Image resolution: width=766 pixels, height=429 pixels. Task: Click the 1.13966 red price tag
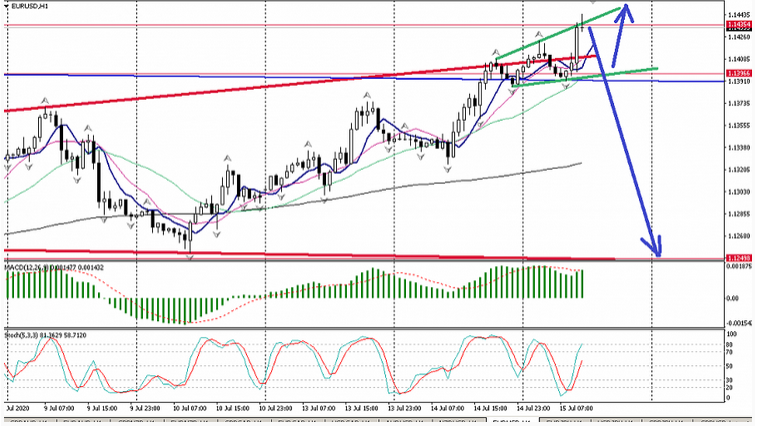click(738, 74)
